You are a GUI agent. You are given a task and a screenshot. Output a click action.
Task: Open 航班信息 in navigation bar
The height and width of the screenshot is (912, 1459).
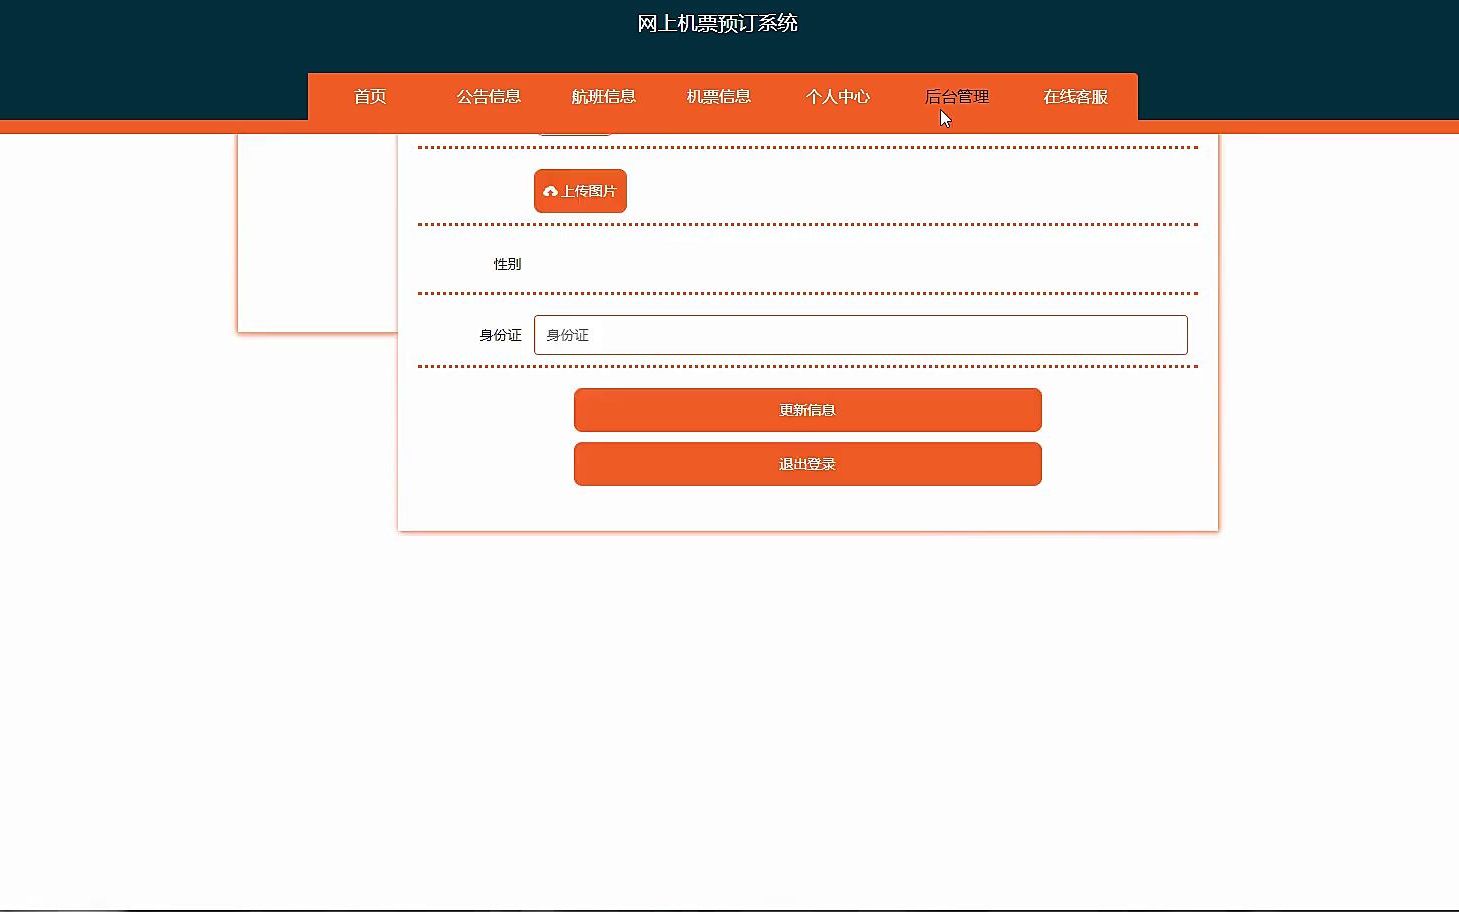pyautogui.click(x=604, y=97)
